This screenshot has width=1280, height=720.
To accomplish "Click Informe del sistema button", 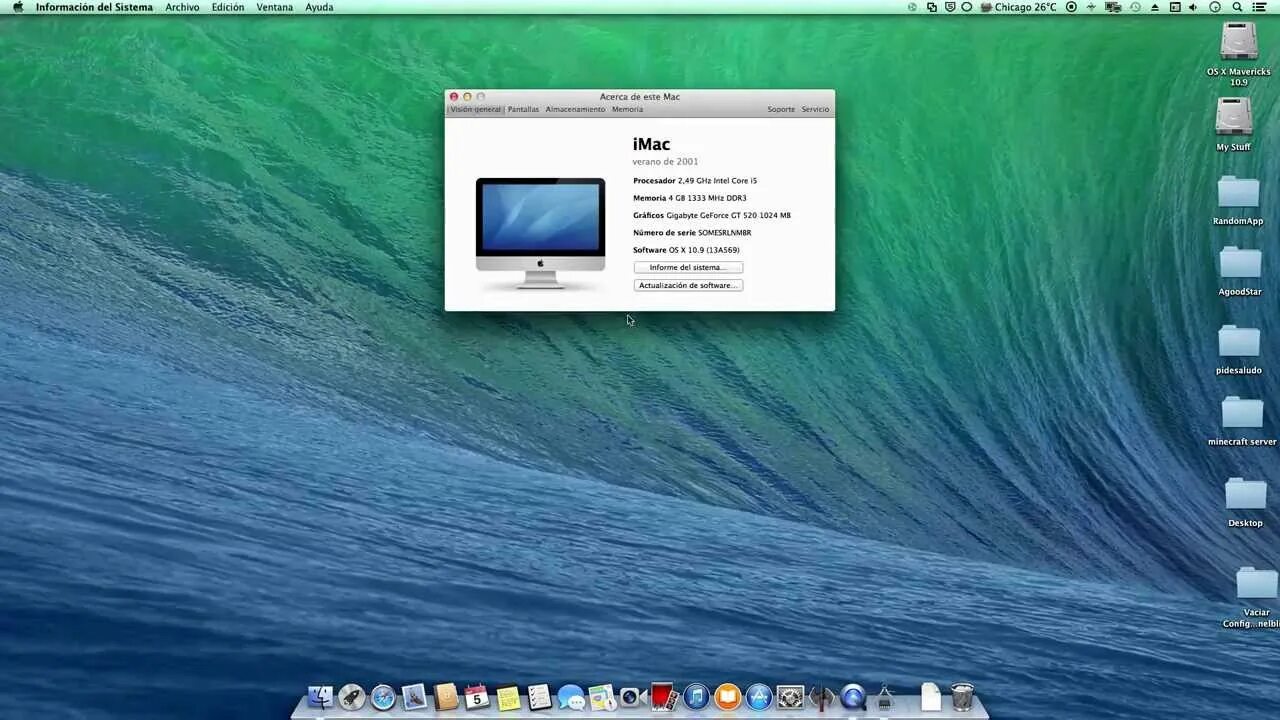I will pyautogui.click(x=688, y=267).
